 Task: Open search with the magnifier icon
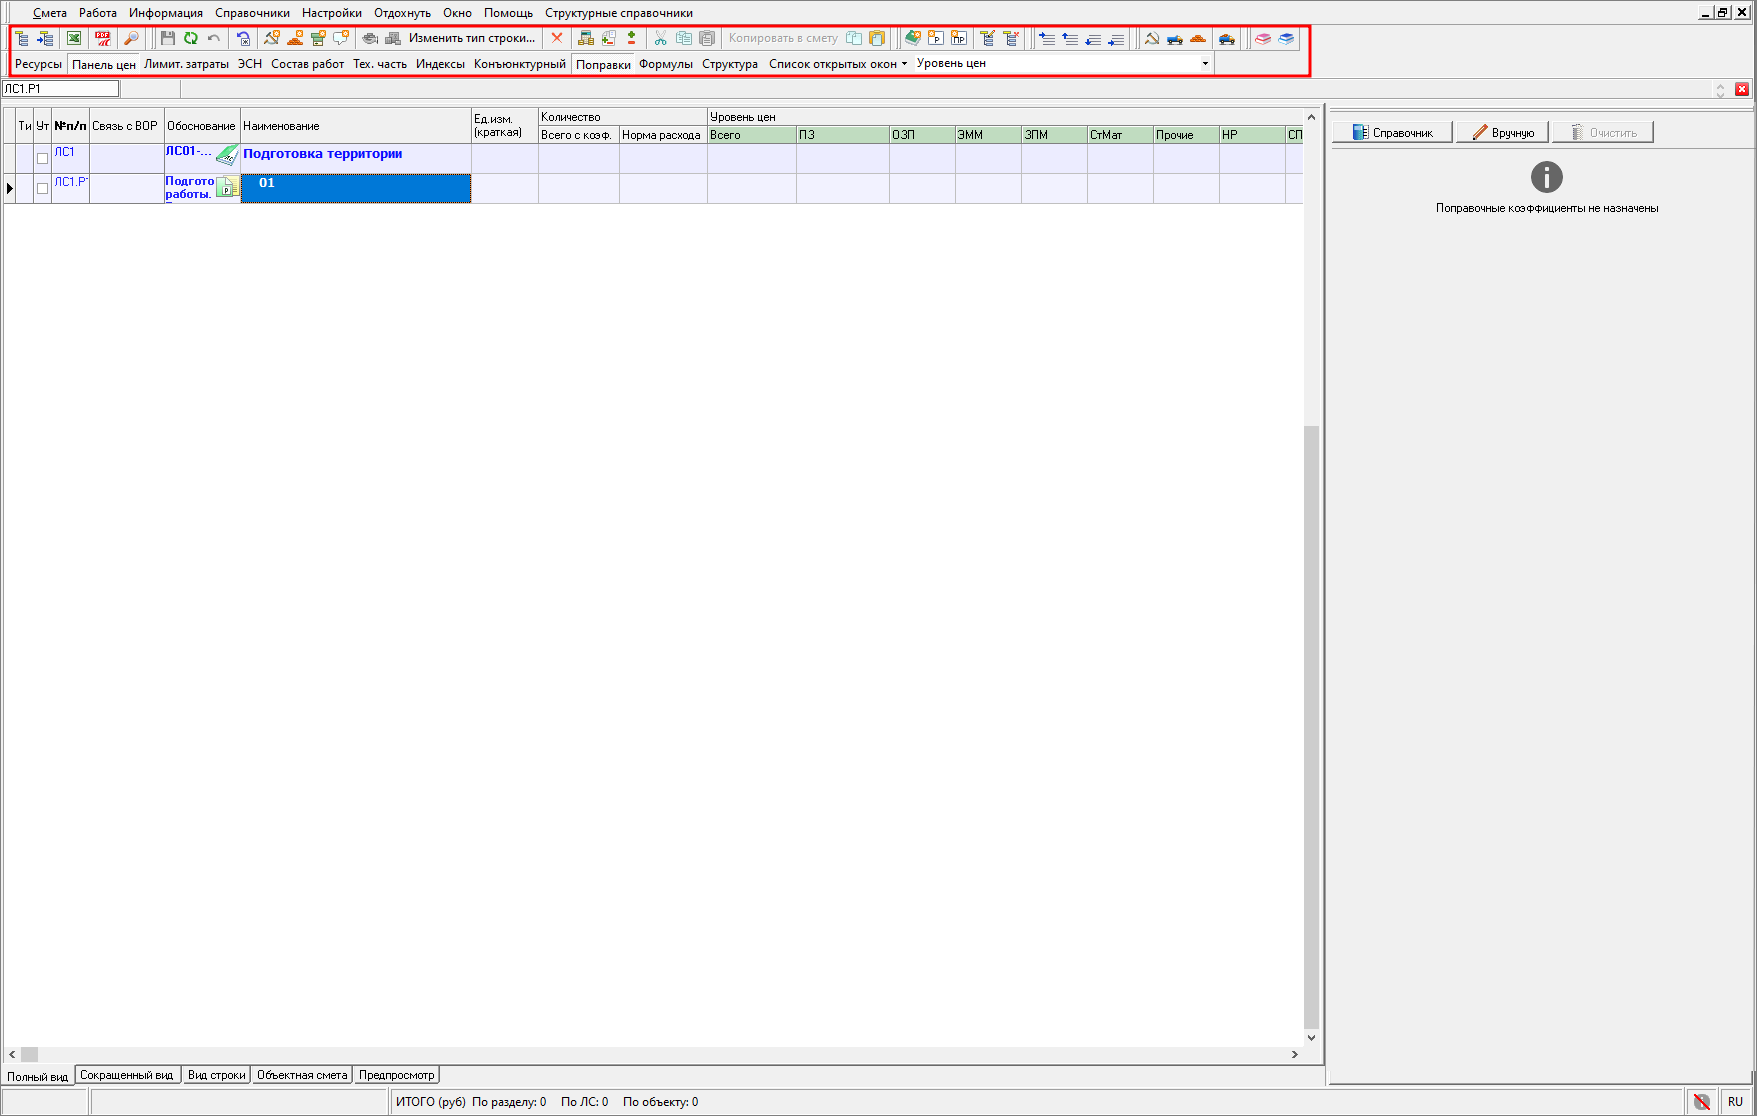(x=131, y=38)
